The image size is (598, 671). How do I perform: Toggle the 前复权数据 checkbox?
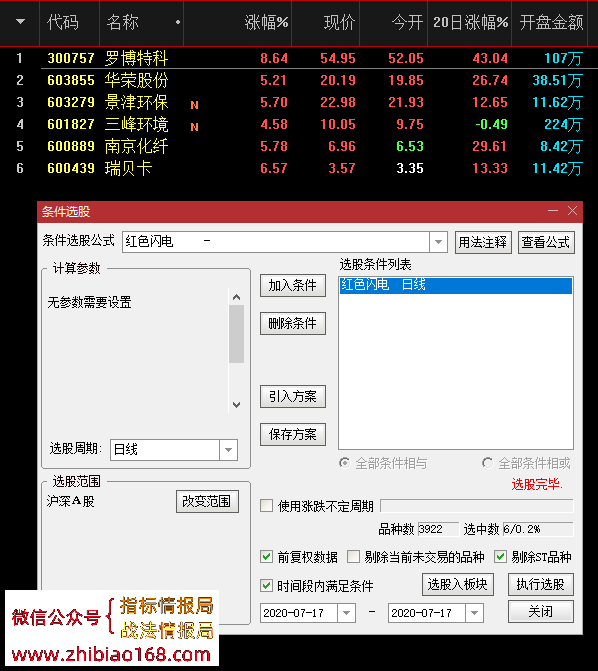[x=267, y=557]
